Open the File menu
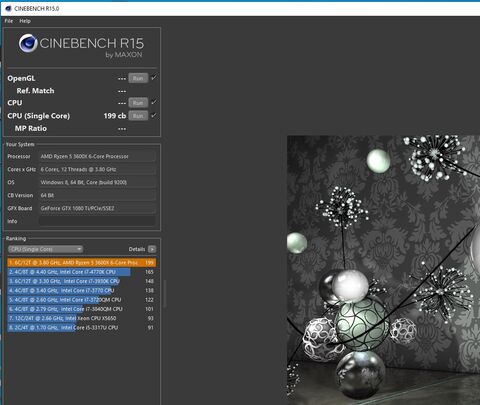The width and height of the screenshot is (480, 405). pyautogui.click(x=9, y=21)
